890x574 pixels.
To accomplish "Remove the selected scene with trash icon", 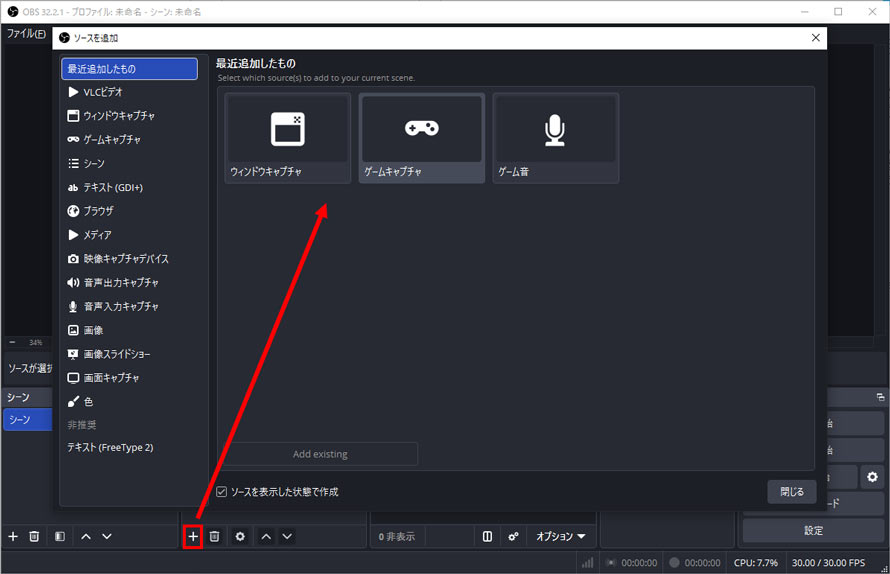I will pyautogui.click(x=34, y=537).
